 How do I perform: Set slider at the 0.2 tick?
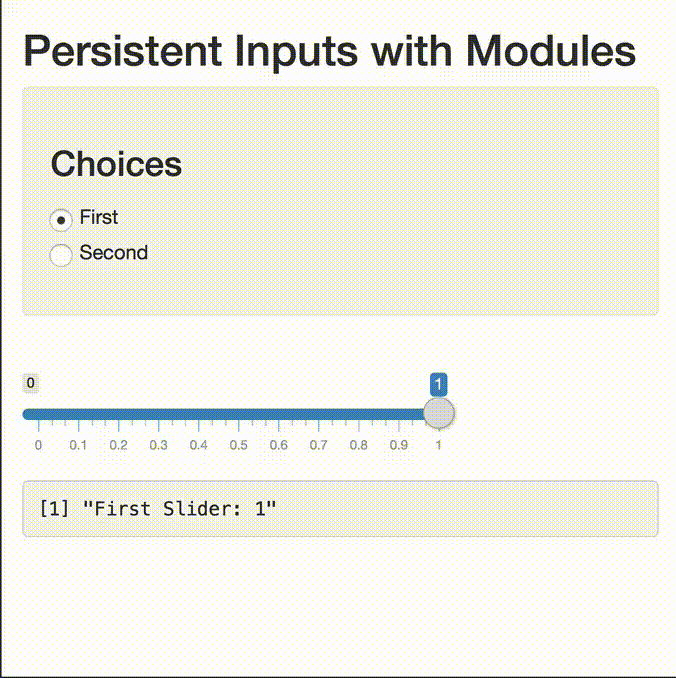[x=119, y=414]
